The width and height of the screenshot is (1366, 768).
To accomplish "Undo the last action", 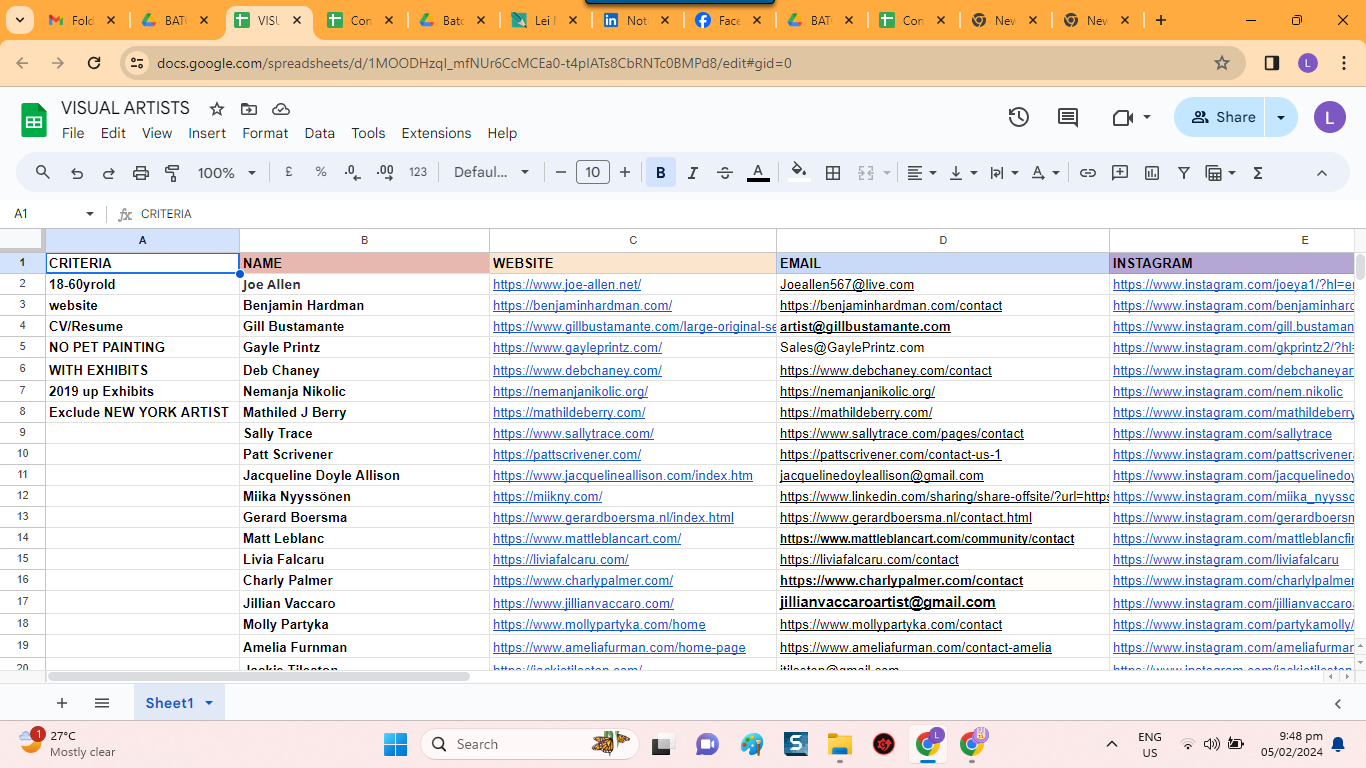I will point(77,173).
